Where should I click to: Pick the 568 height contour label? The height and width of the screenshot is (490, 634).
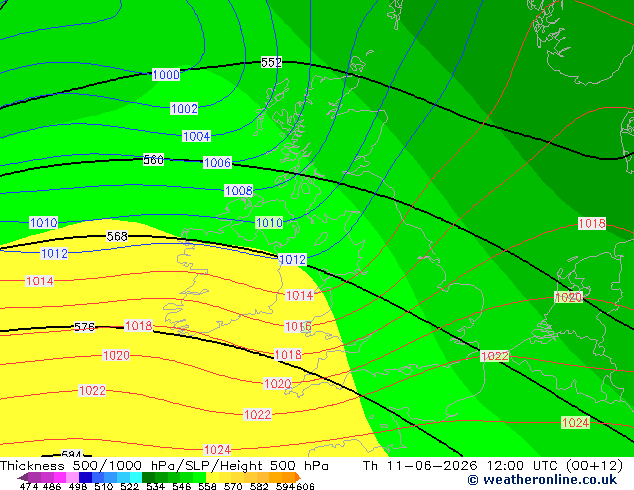(117, 236)
